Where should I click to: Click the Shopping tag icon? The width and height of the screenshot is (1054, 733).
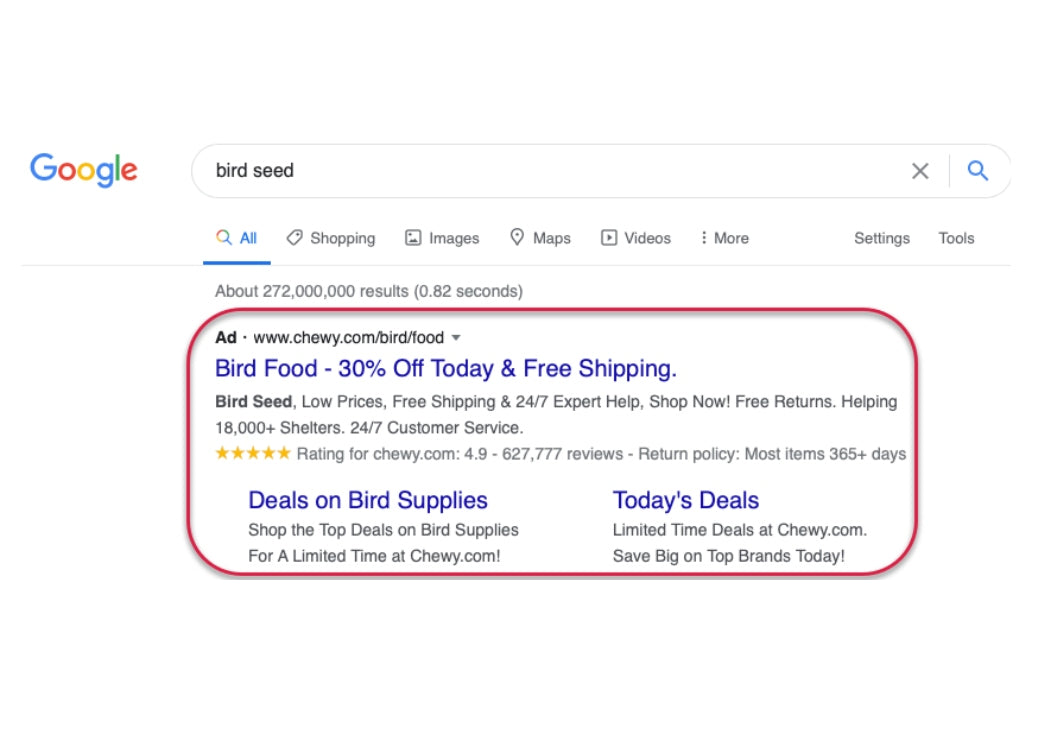(x=294, y=238)
